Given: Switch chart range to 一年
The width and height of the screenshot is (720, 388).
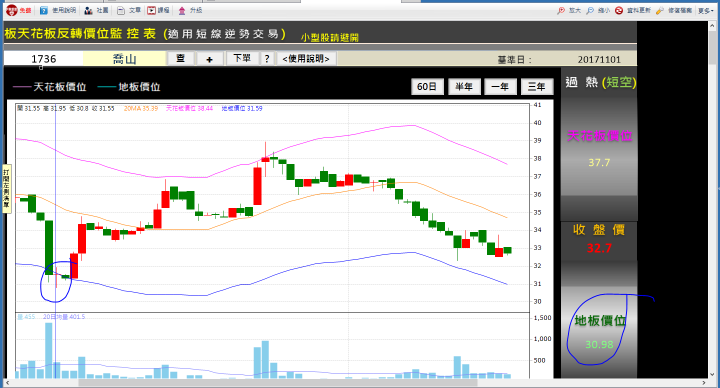Looking at the screenshot, I should pos(500,86).
